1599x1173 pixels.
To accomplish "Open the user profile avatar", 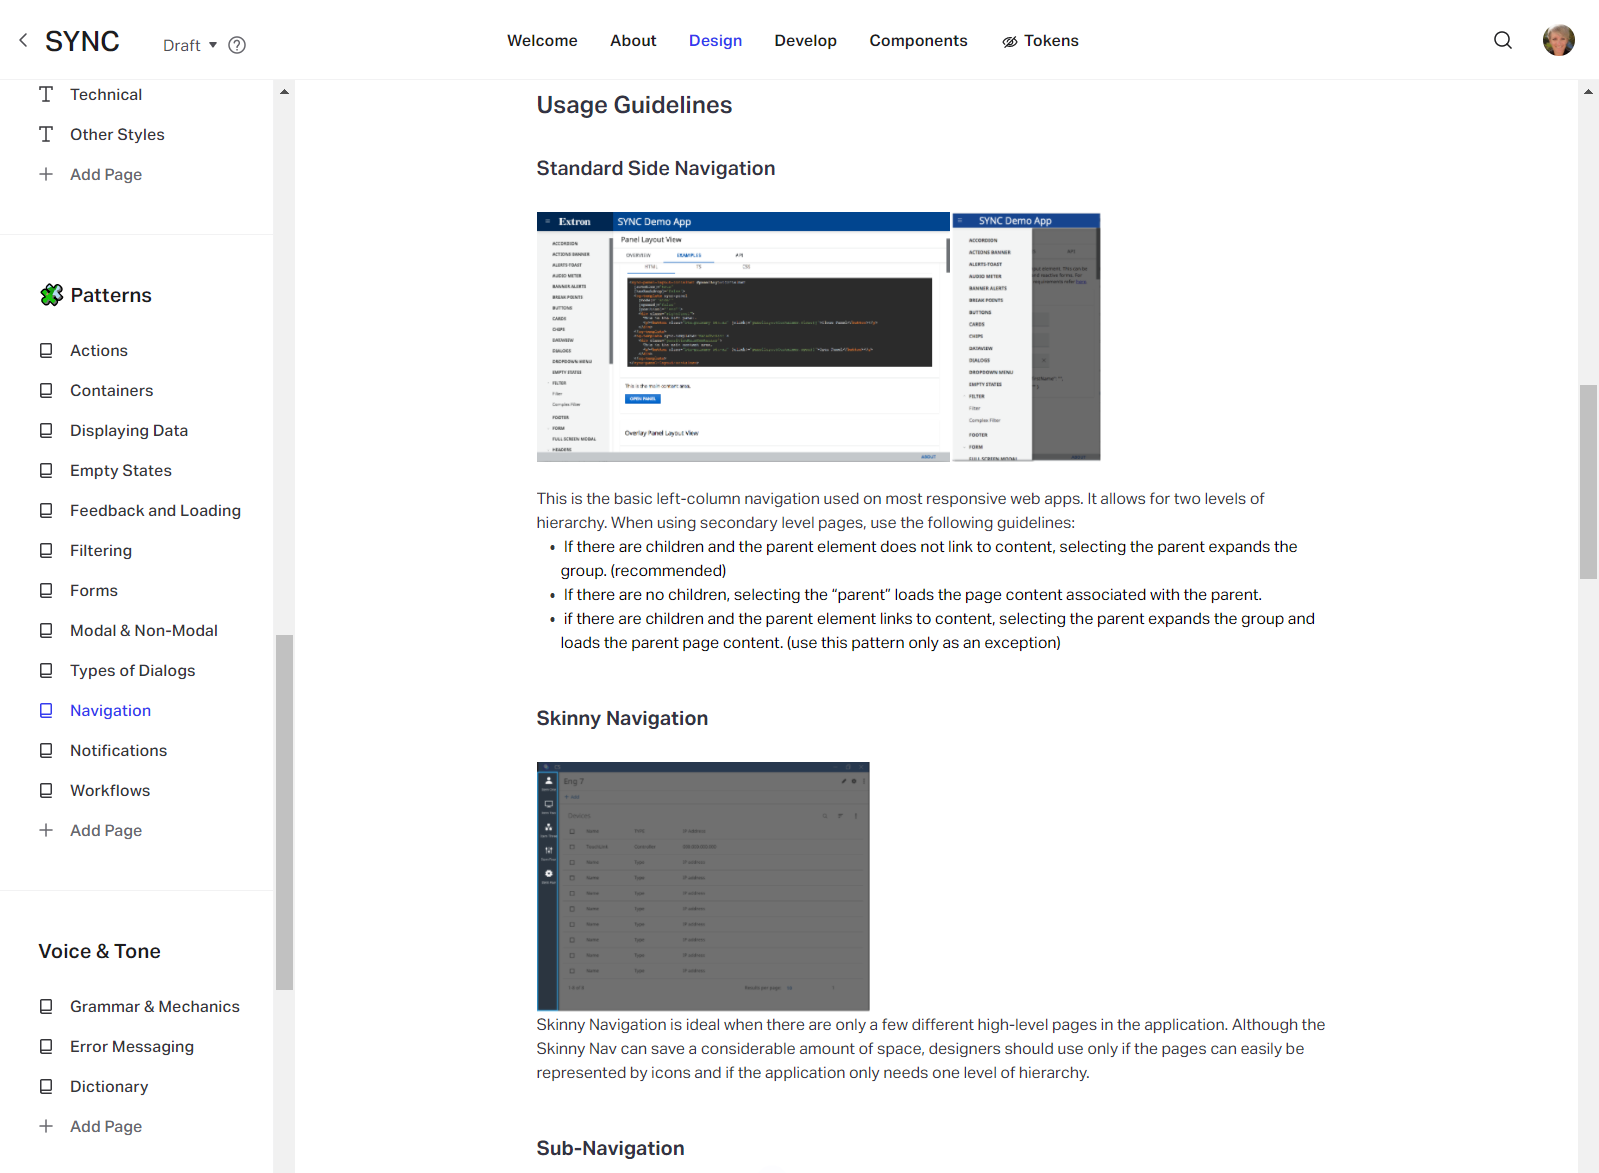I will (1558, 40).
